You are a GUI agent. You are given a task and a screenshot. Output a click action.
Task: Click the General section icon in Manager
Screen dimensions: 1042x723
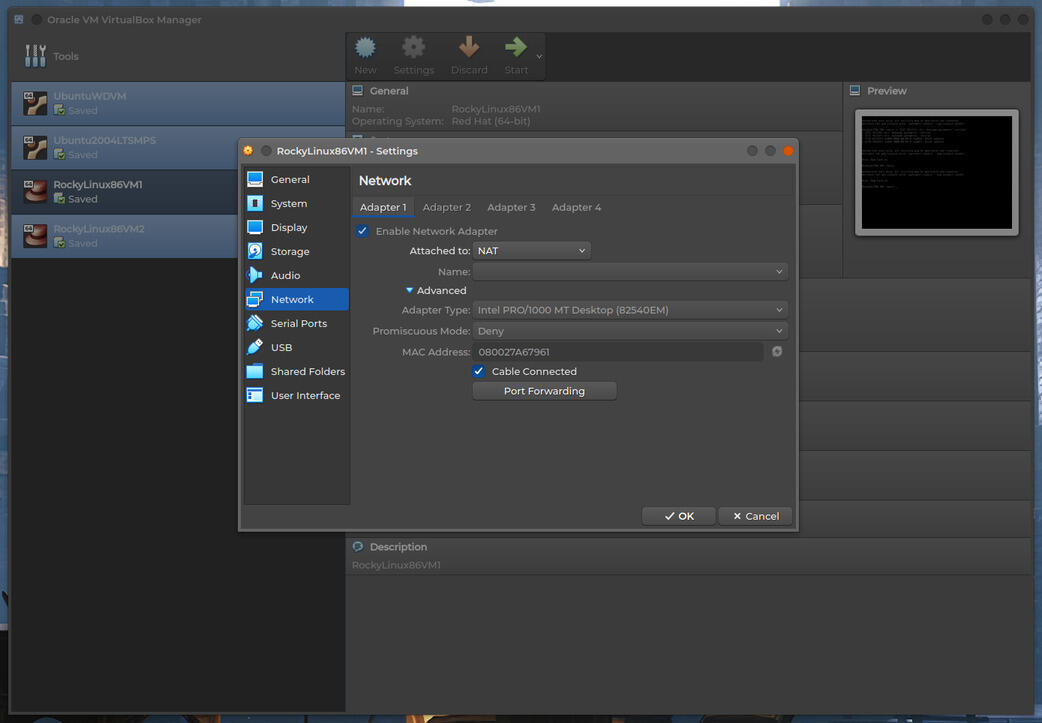358,90
